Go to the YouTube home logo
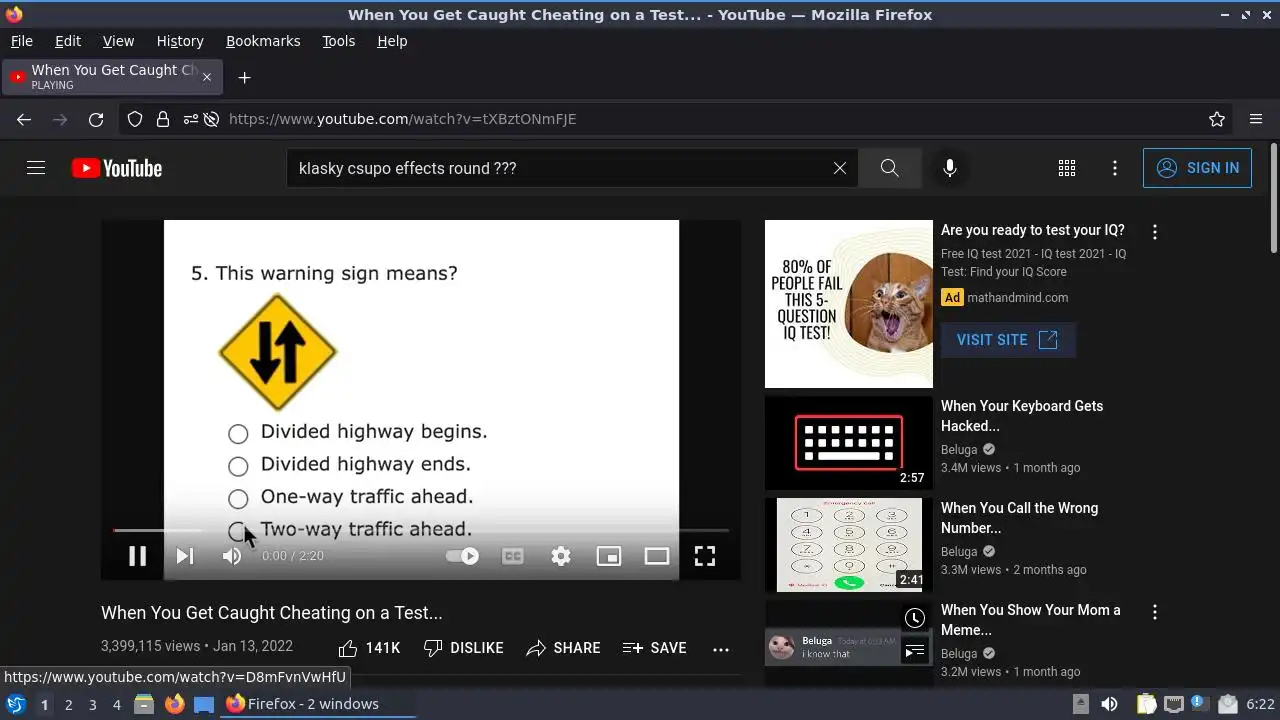Screen dimensions: 1280x720 [x=117, y=168]
